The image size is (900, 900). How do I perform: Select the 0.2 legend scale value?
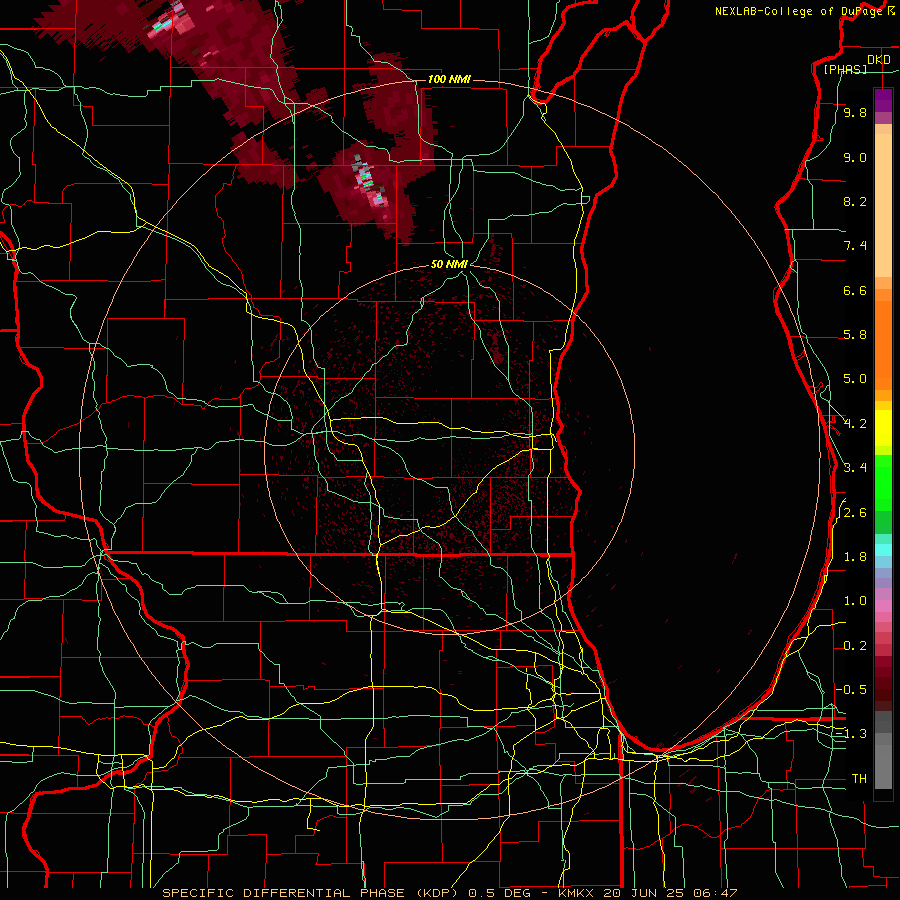click(855, 646)
